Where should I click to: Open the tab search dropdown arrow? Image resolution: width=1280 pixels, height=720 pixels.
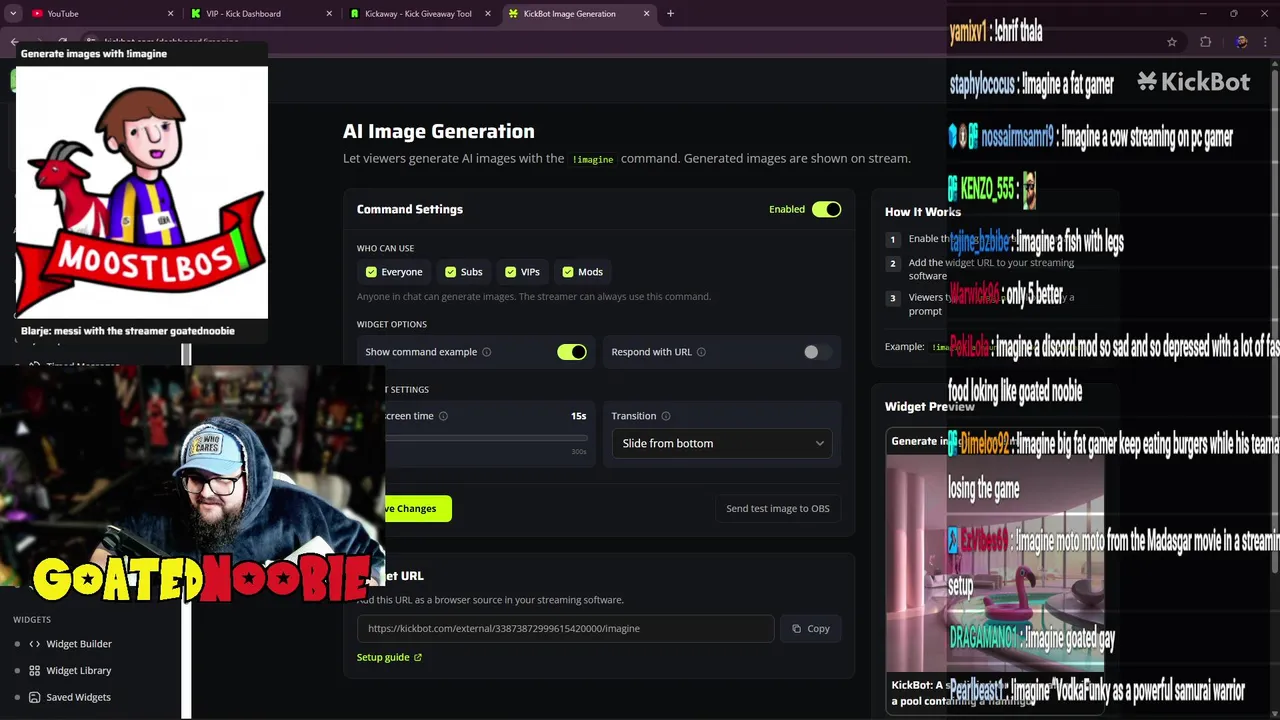coord(13,14)
